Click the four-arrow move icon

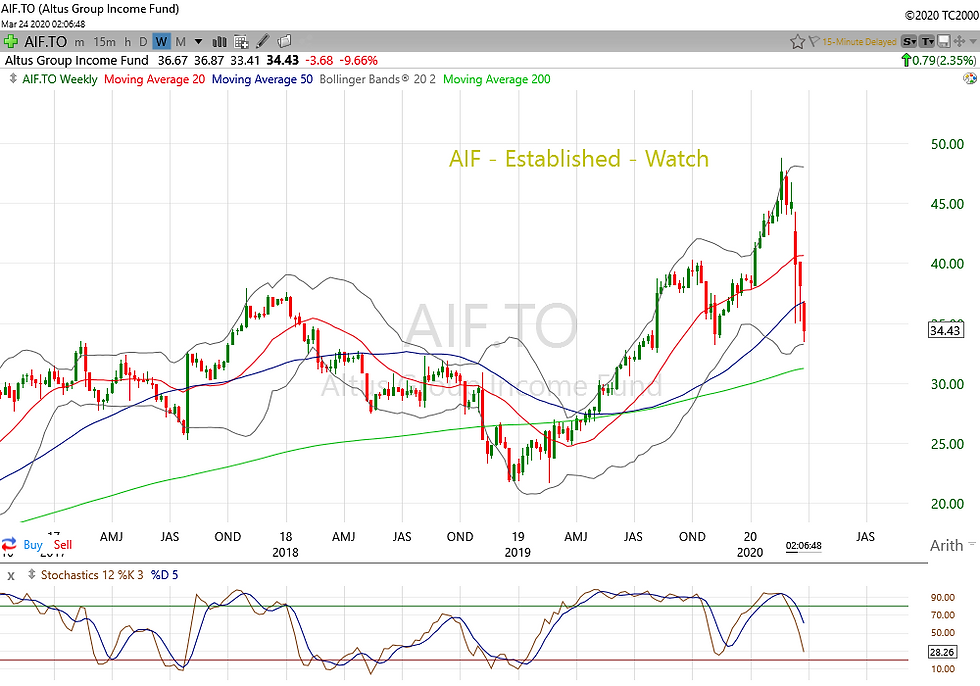[x=959, y=42]
